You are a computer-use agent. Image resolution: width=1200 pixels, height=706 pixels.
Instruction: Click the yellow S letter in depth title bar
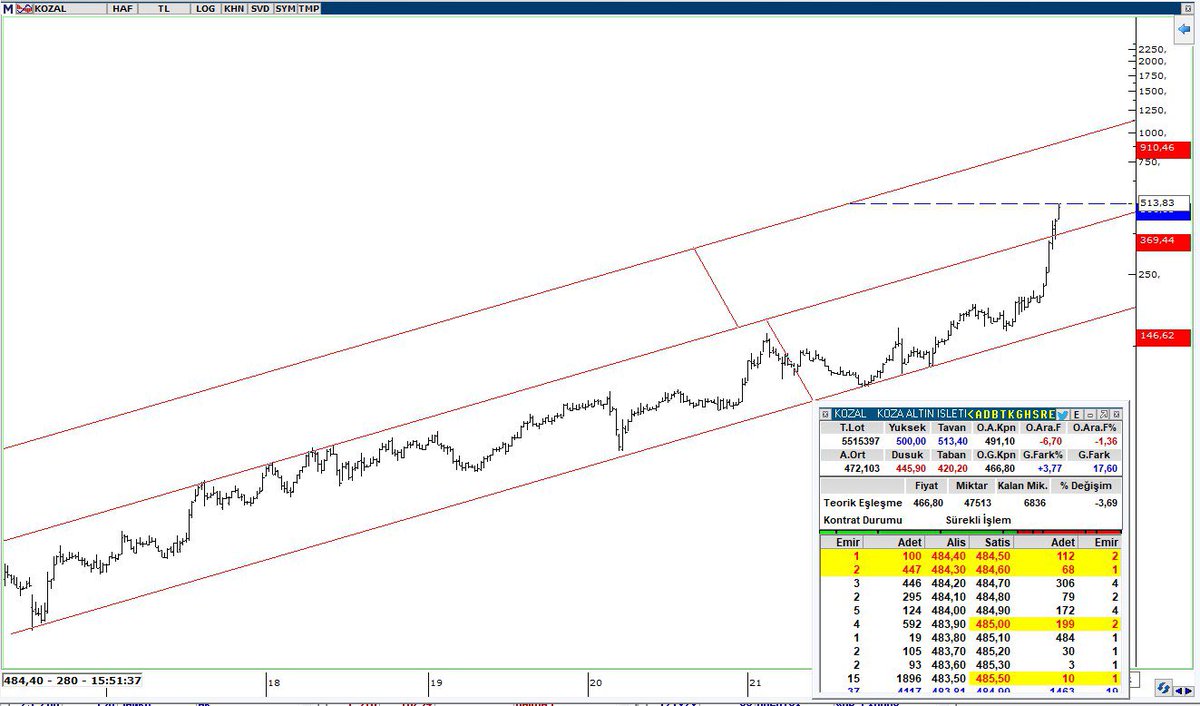pyautogui.click(x=1035, y=414)
